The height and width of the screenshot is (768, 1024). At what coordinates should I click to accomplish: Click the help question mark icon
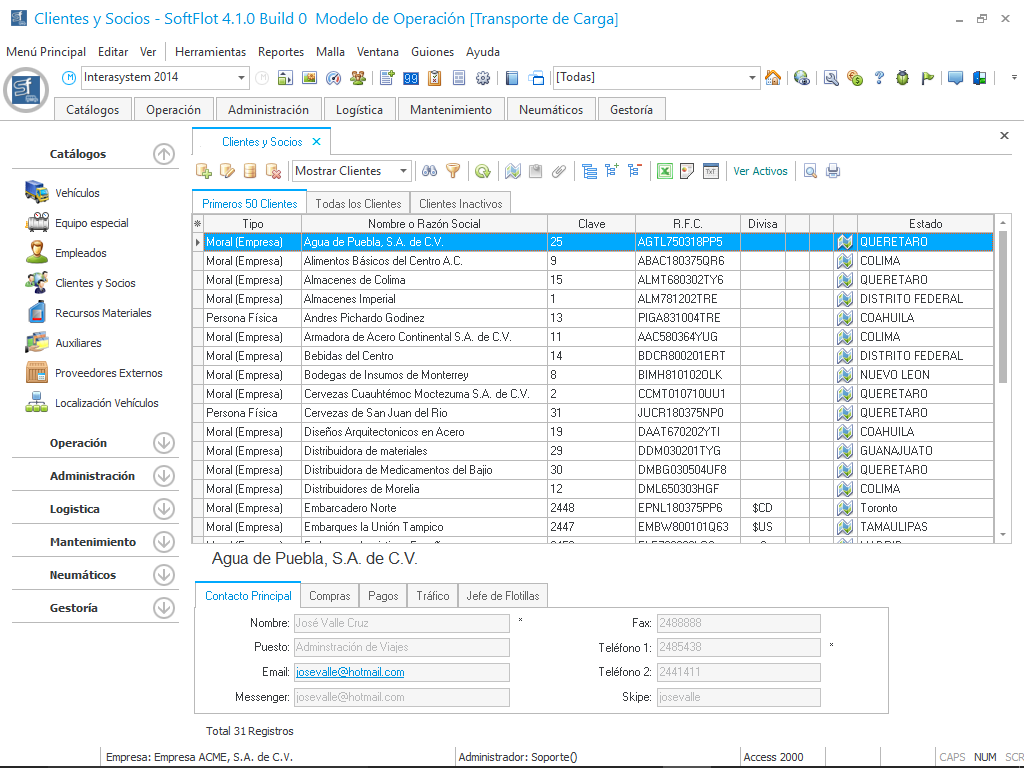point(879,78)
